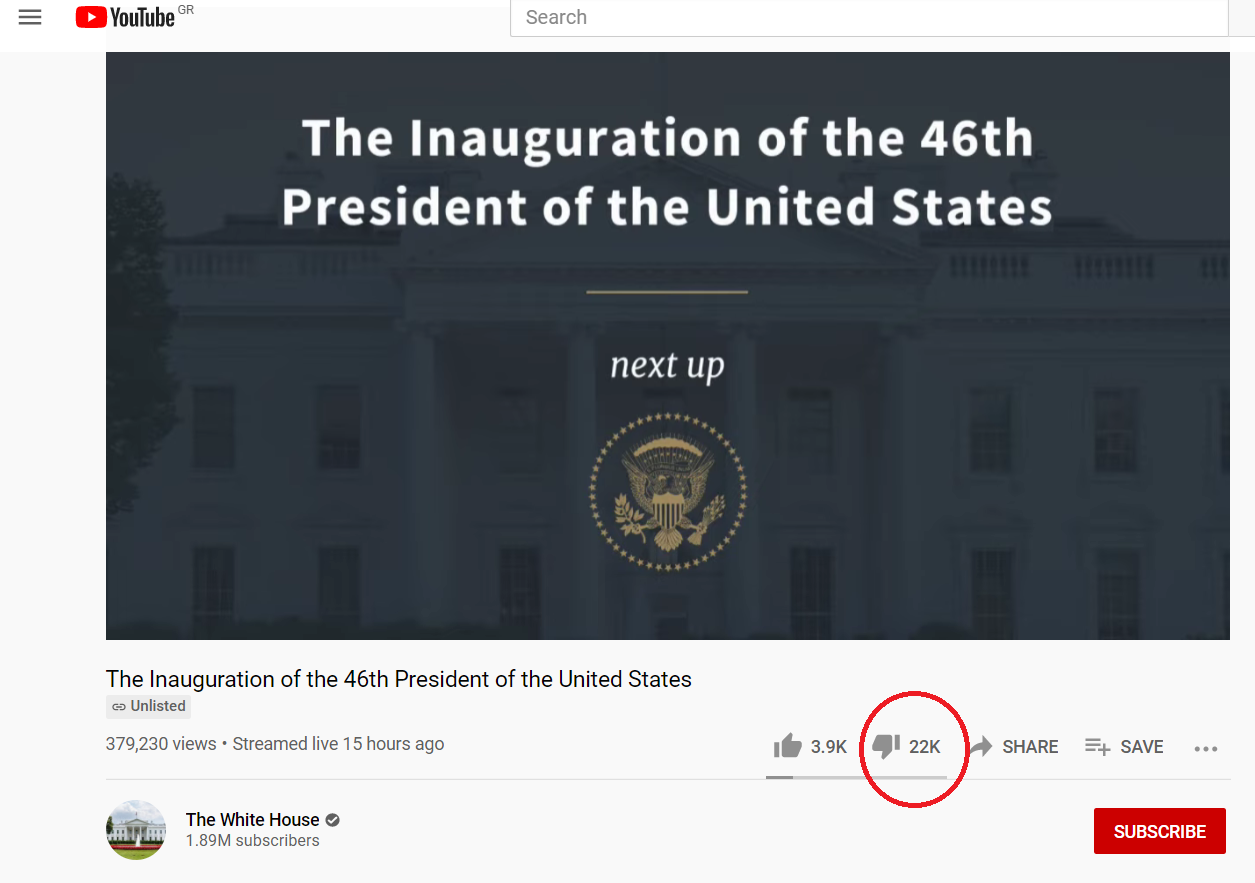Click the video title below the player
The height and width of the screenshot is (883, 1255).
[x=399, y=679]
